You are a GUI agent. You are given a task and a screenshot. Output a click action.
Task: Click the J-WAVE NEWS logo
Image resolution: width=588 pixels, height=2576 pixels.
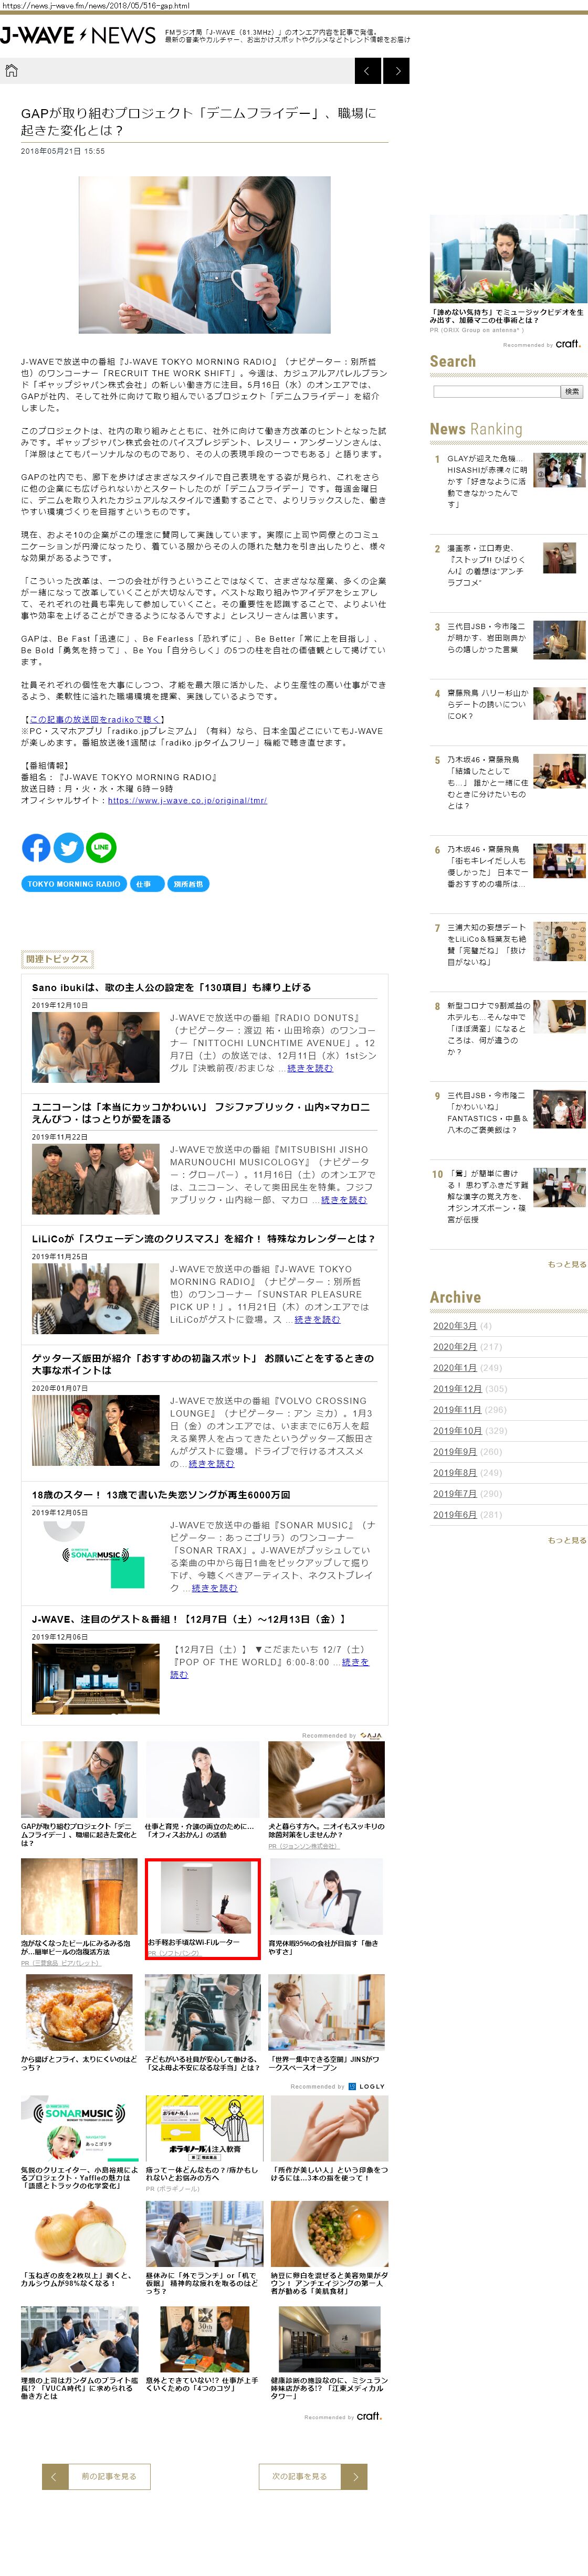(x=78, y=36)
